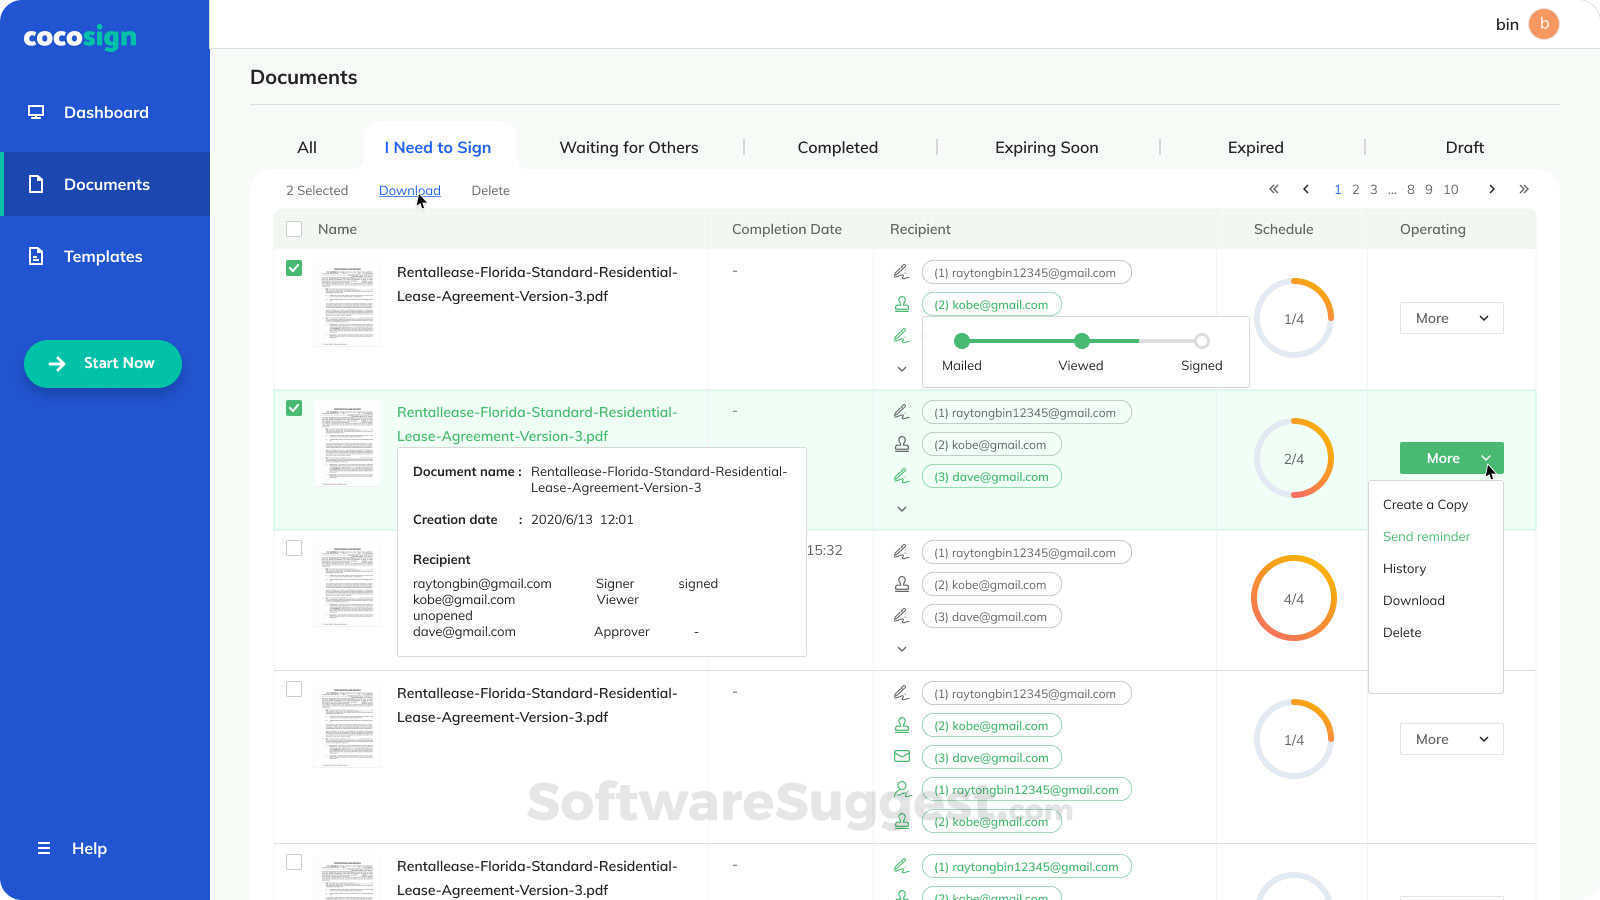Click the Signed step on status tracker
This screenshot has height=900, width=1600.
pyautogui.click(x=1202, y=341)
